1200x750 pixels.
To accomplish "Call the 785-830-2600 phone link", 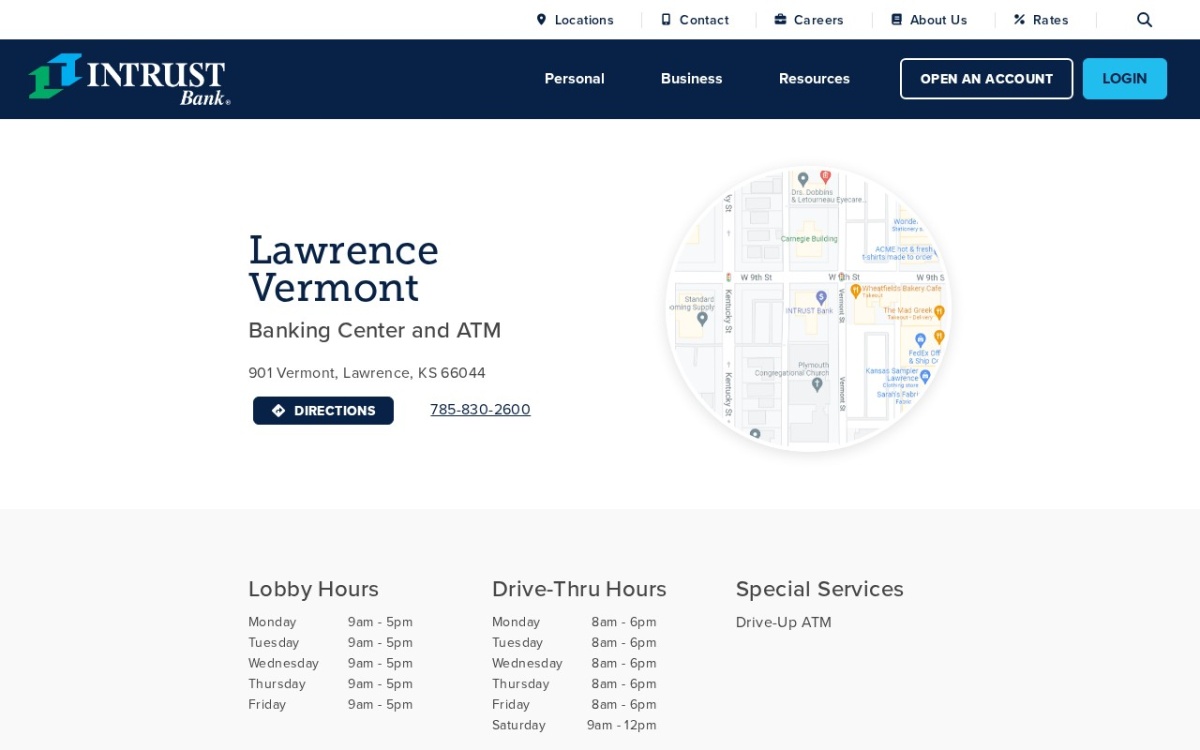I will 480,410.
